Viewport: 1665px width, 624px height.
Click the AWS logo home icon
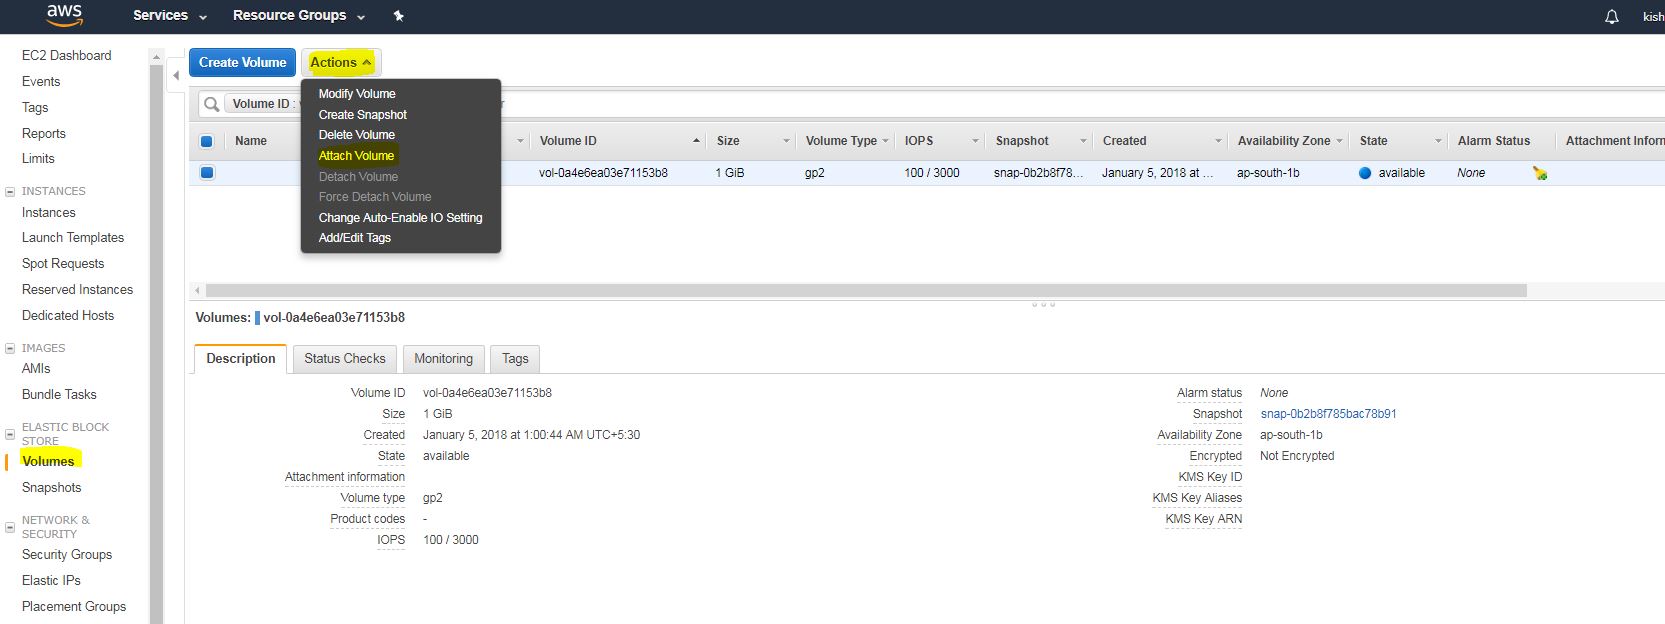click(64, 15)
